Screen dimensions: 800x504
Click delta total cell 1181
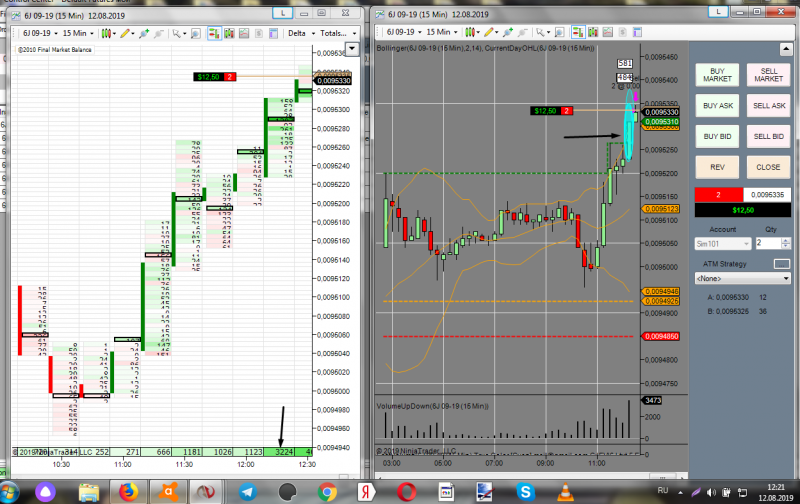(x=187, y=452)
